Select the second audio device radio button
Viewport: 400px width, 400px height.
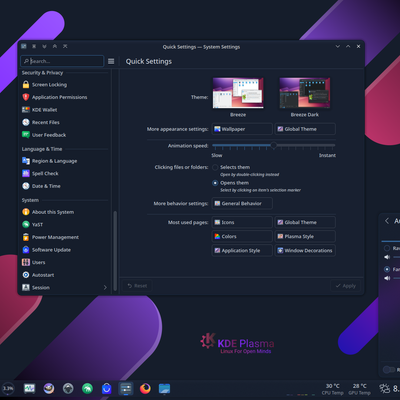(x=387, y=269)
